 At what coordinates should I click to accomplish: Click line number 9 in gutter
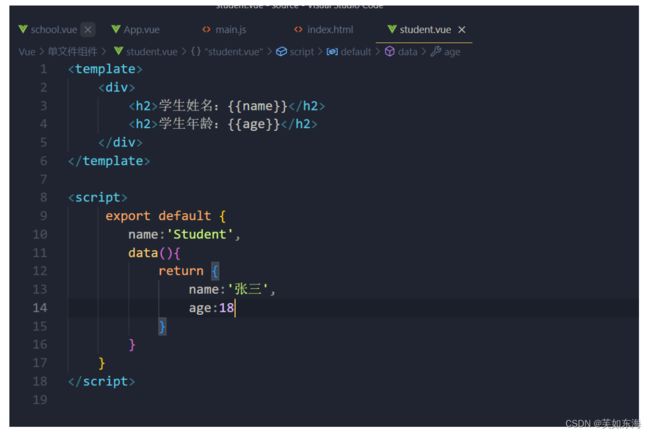click(44, 216)
